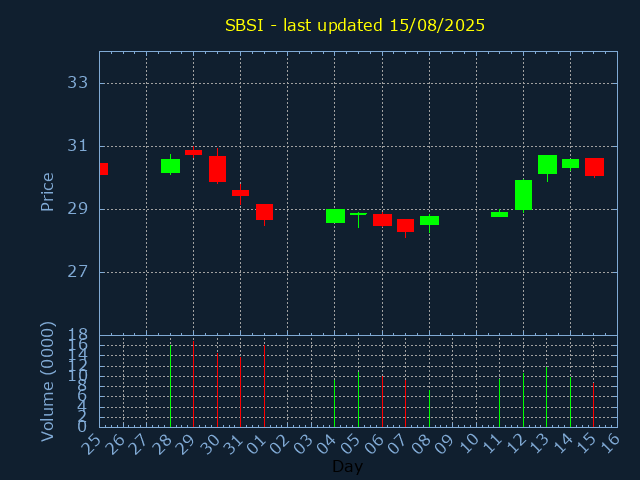Select the tall green candlestick for day 12
Screen dimensions: 640x480
523,195
